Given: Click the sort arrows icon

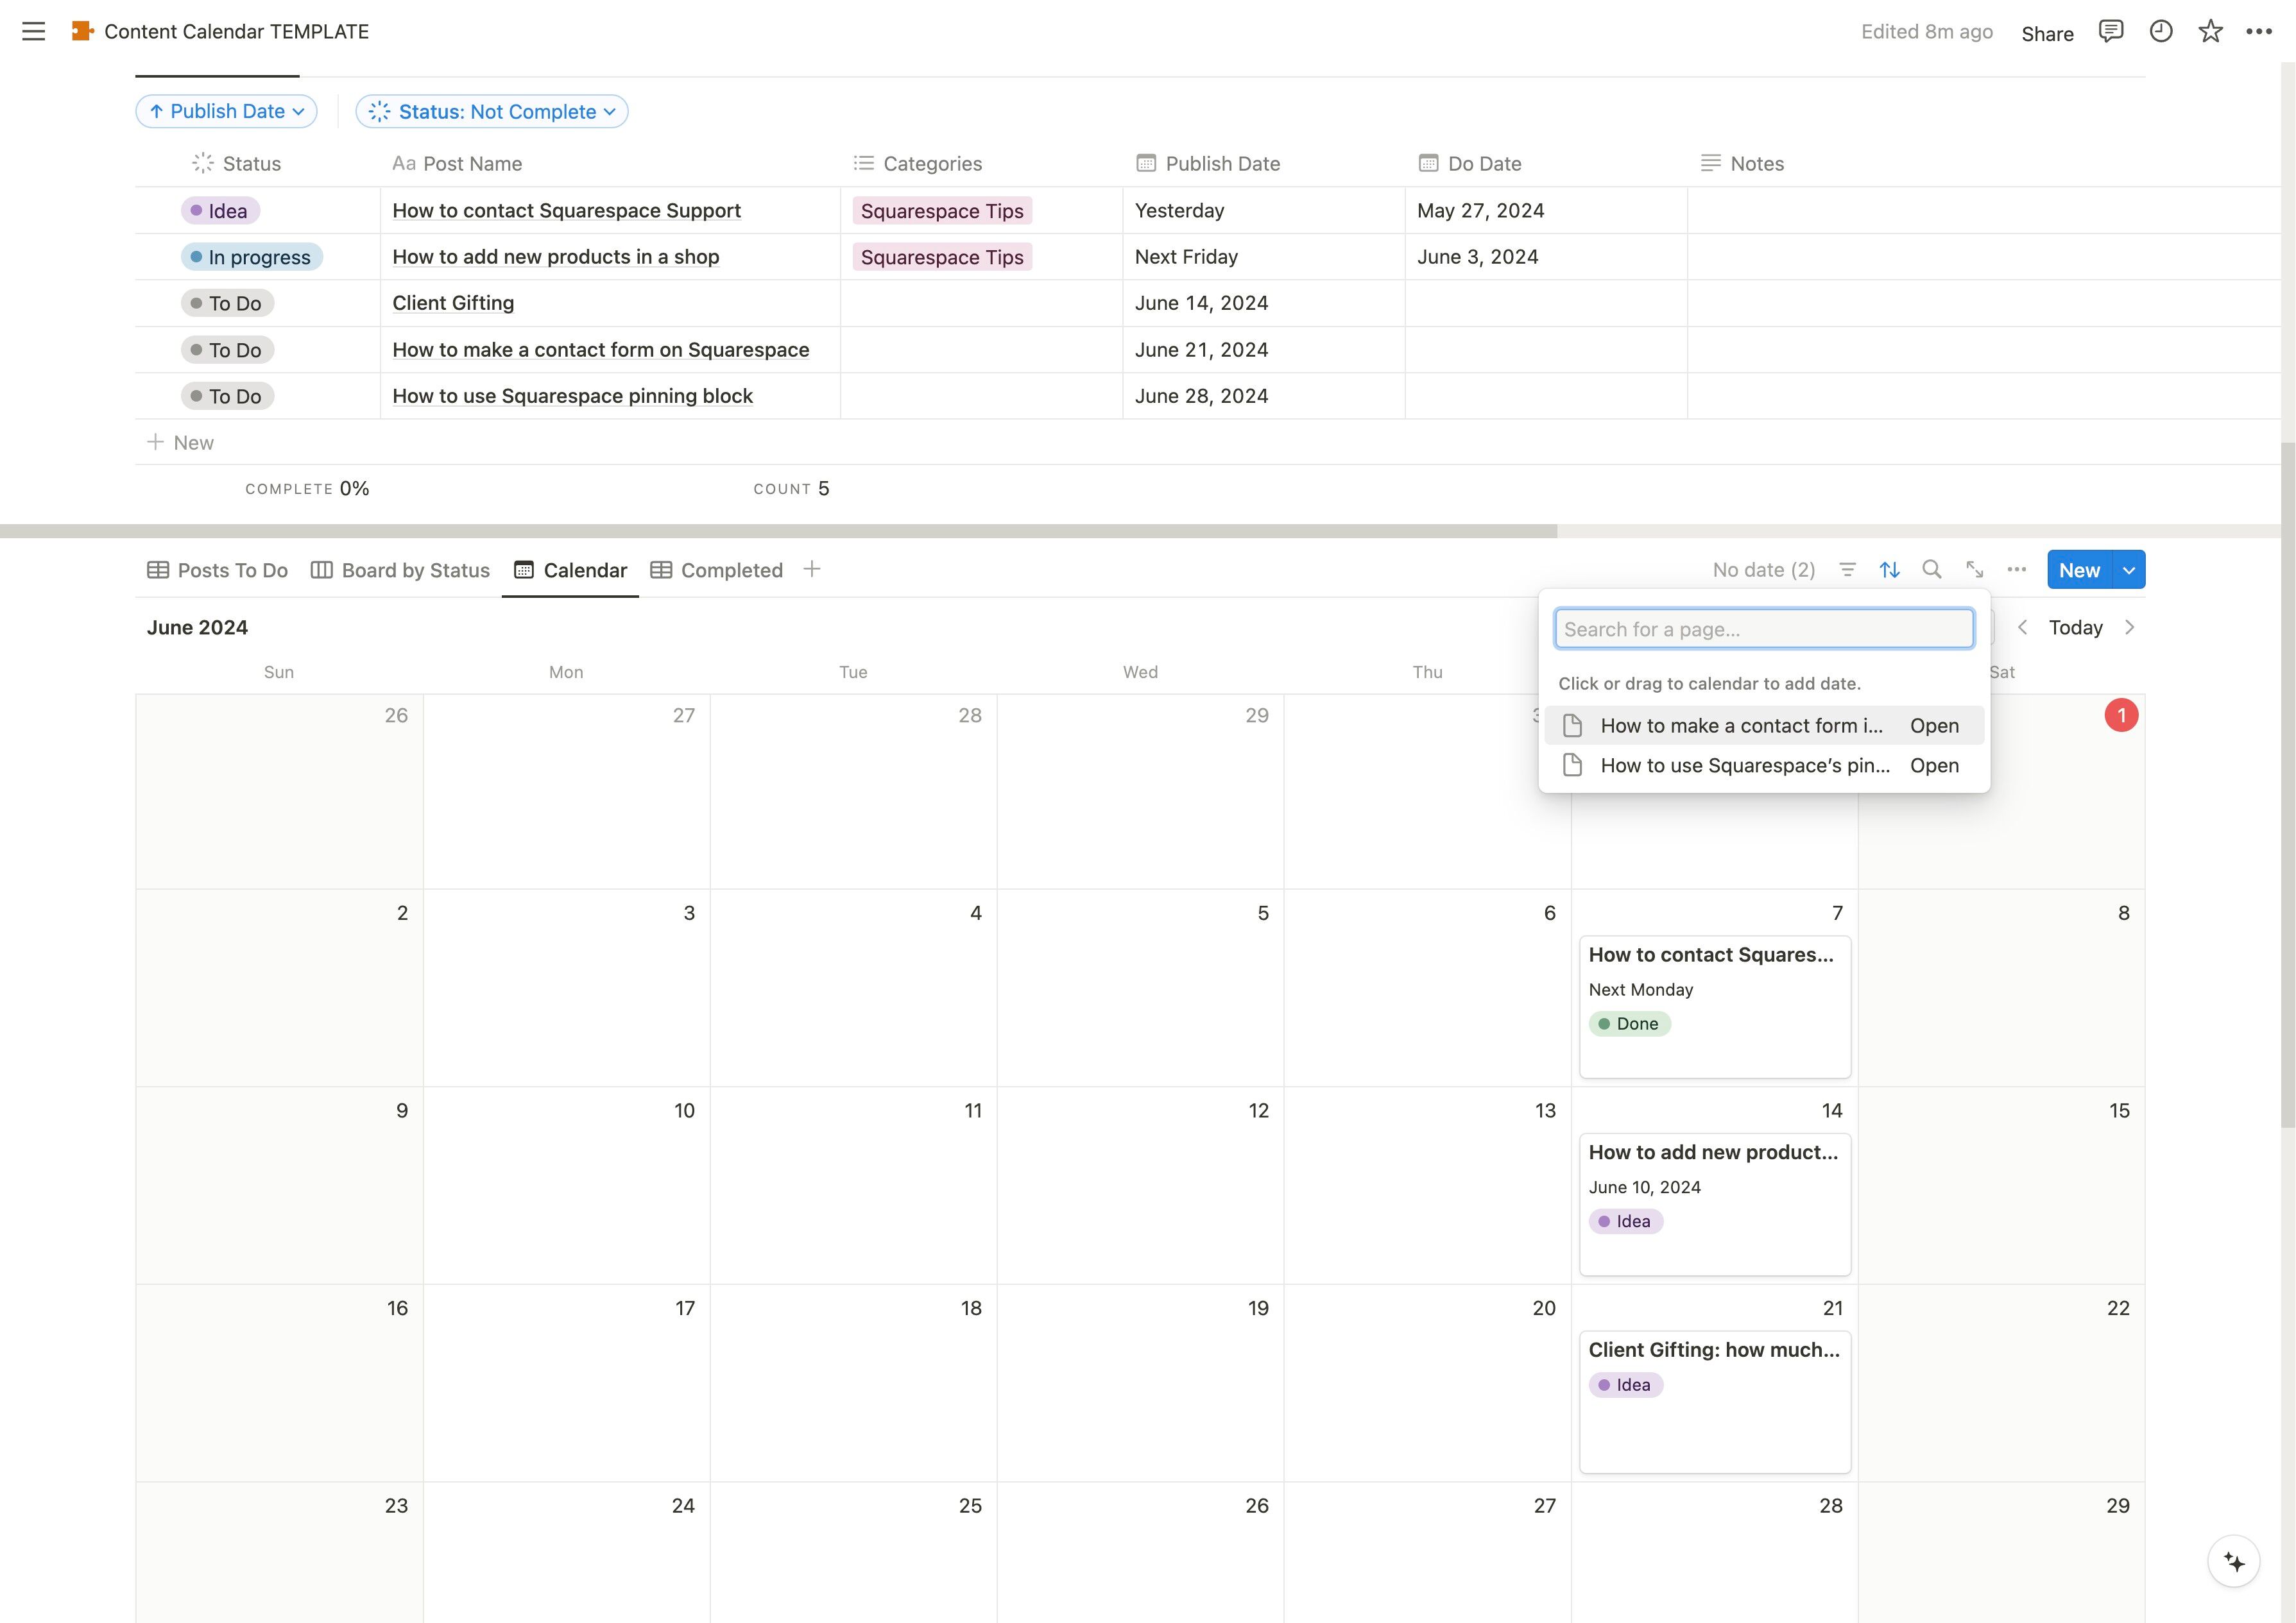Looking at the screenshot, I should tap(1889, 570).
